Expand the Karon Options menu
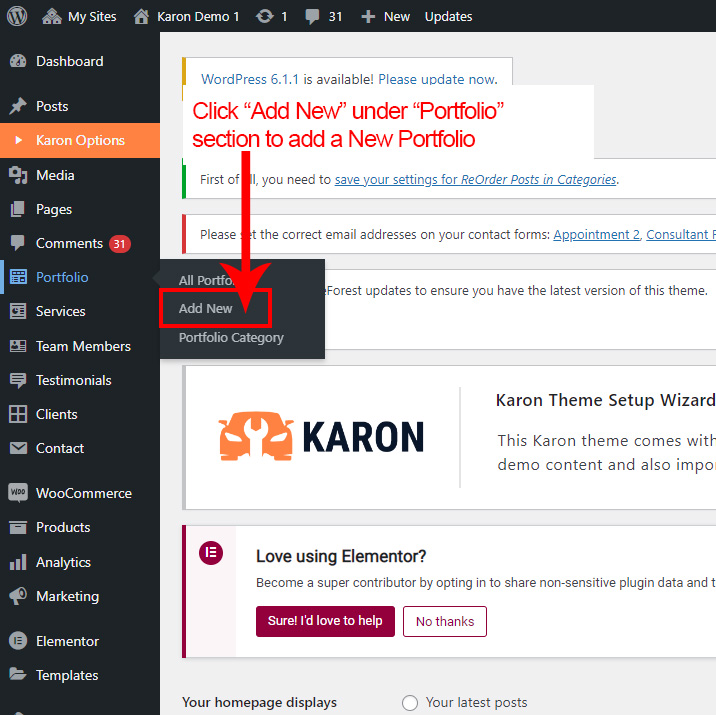The height and width of the screenshot is (715, 716). pyautogui.click(x=80, y=140)
